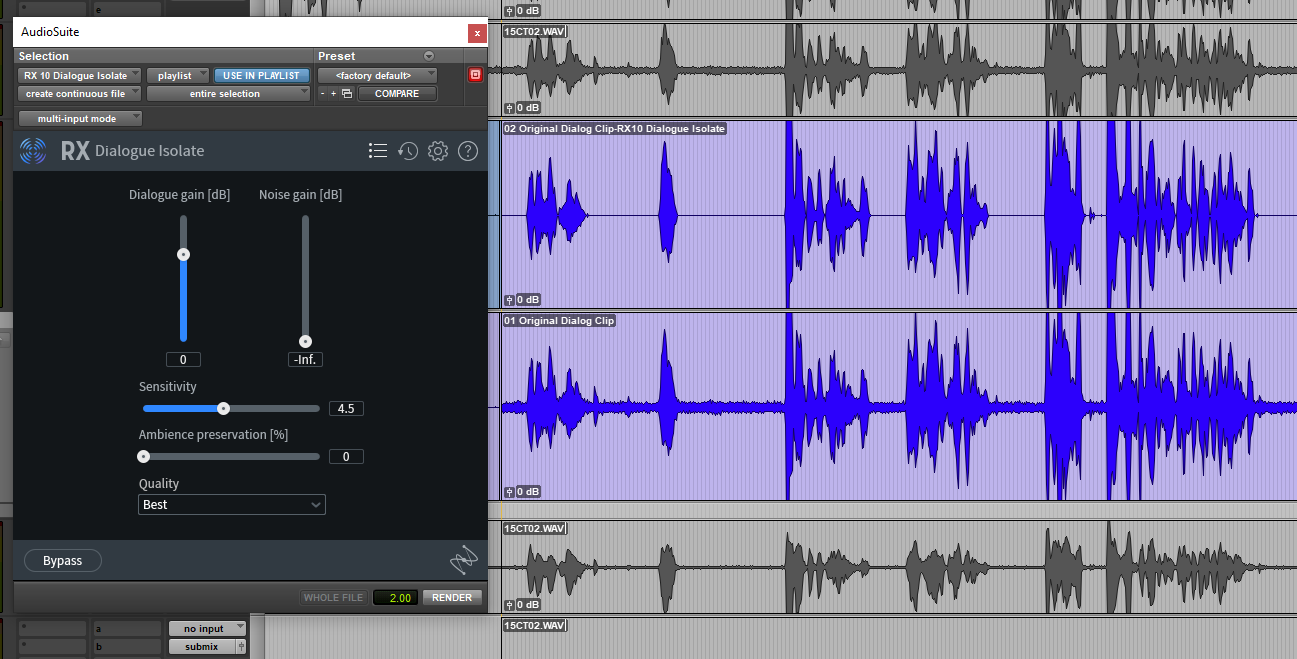Screen dimensions: 1297x659
Task: Toggle USE IN PLAYLIST button
Action: tap(261, 75)
